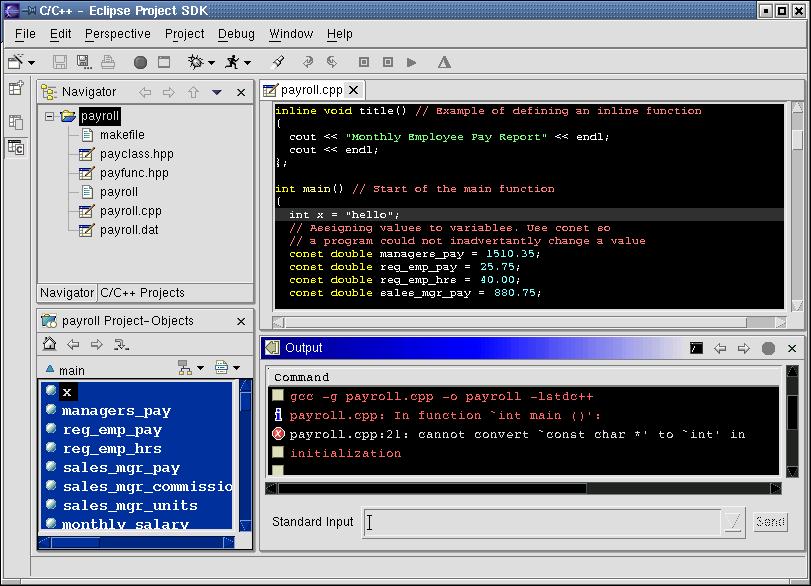Click the terminal icon in Output header
Image resolution: width=811 pixels, height=586 pixels.
click(696, 348)
